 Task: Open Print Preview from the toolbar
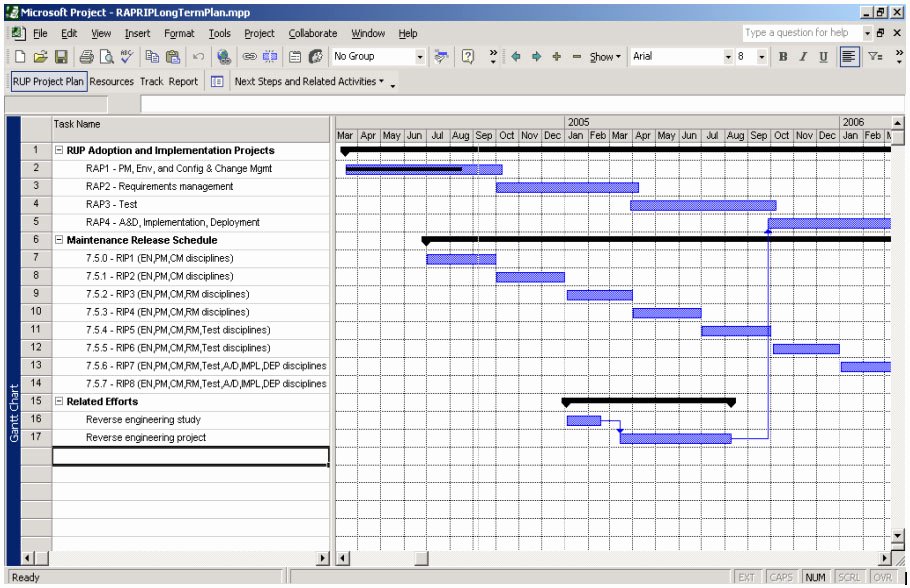(106, 56)
